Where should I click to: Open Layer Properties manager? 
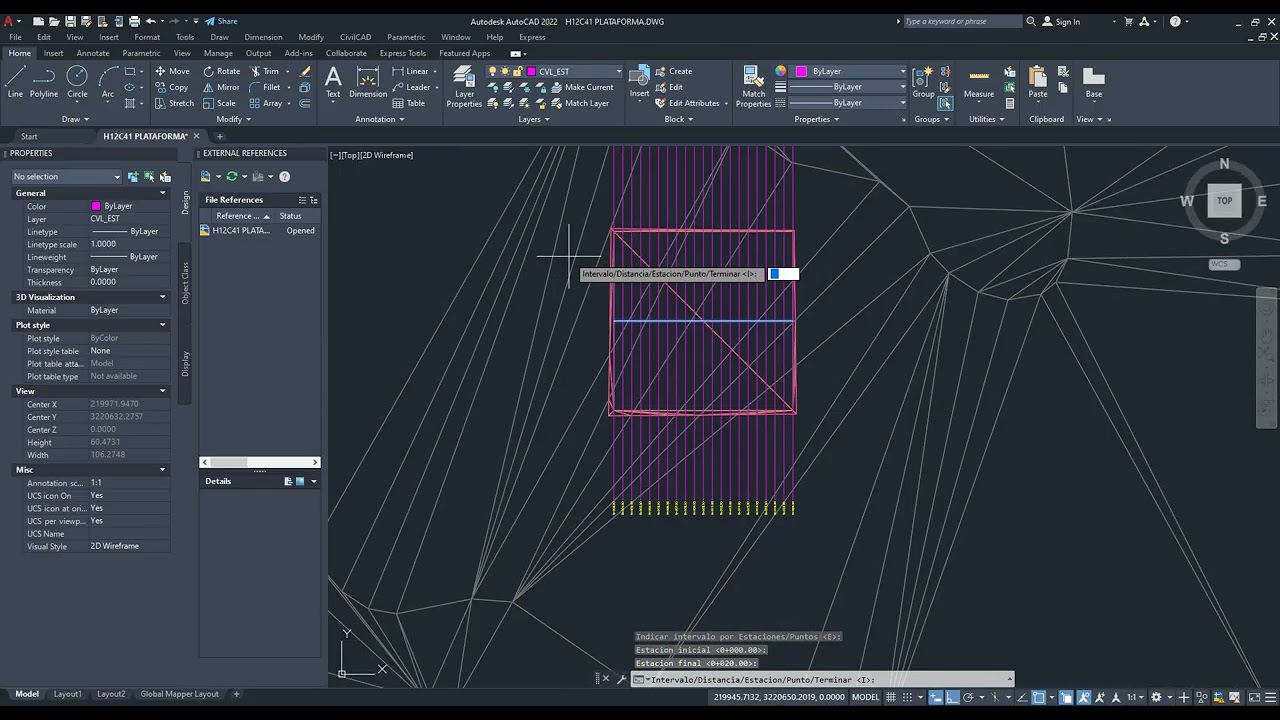tap(464, 87)
